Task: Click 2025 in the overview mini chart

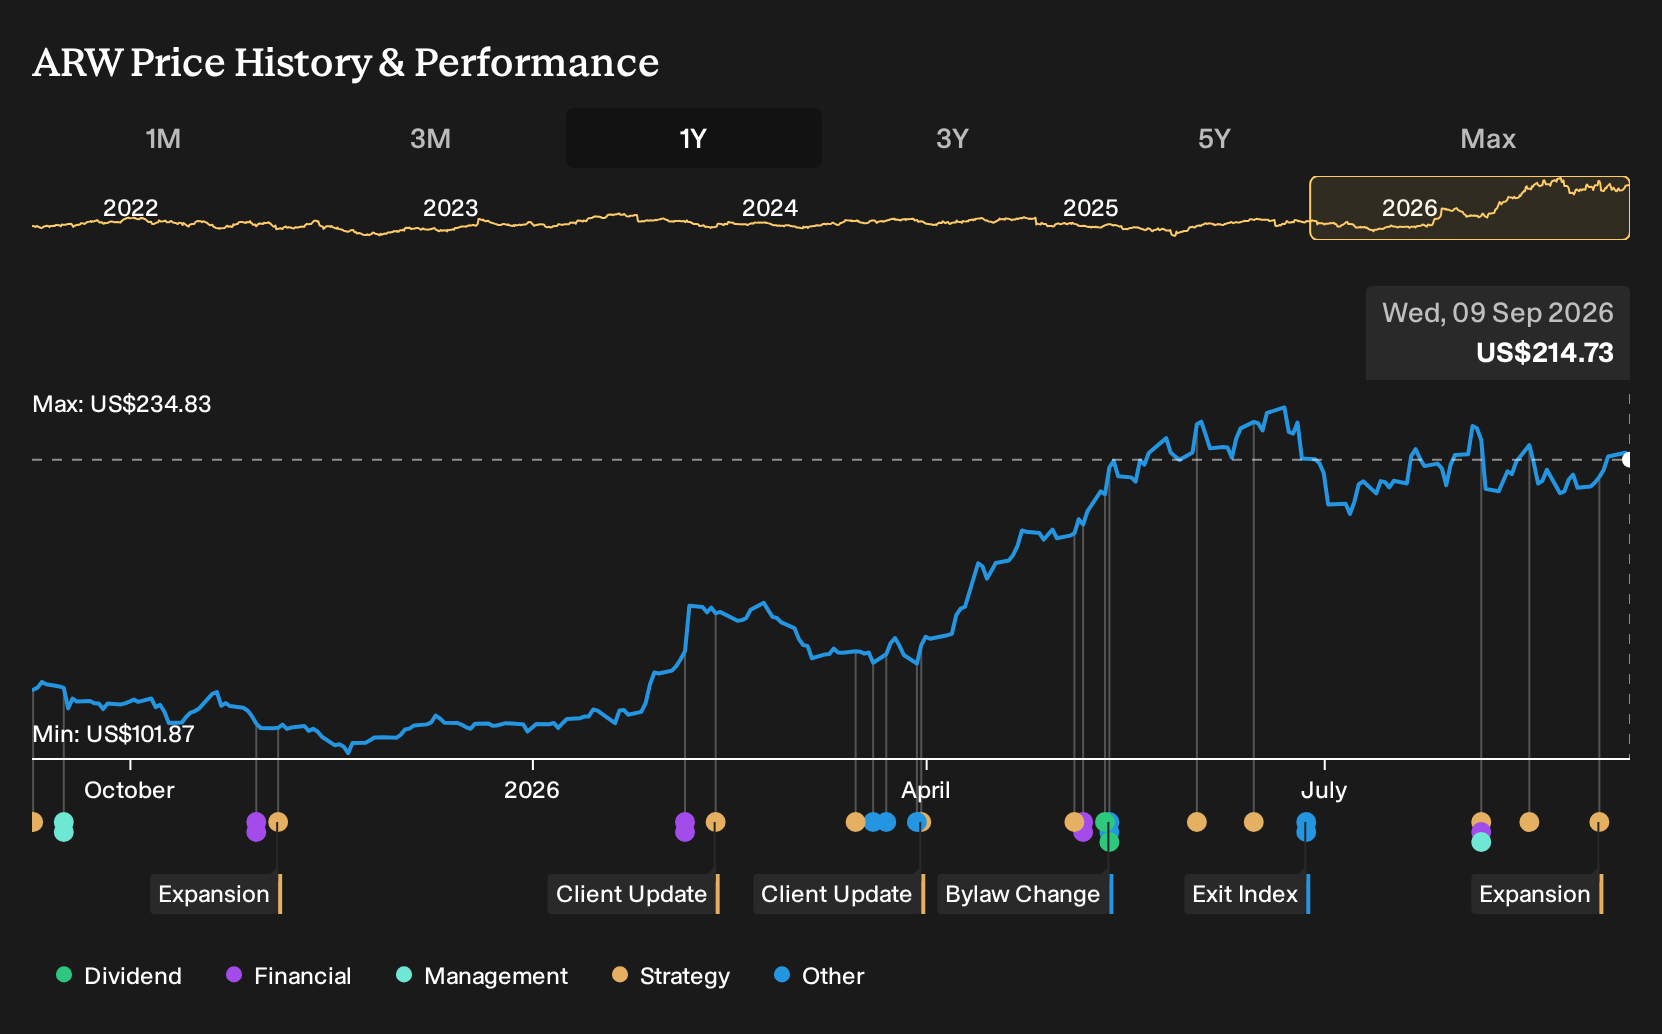Action: click(x=1090, y=208)
